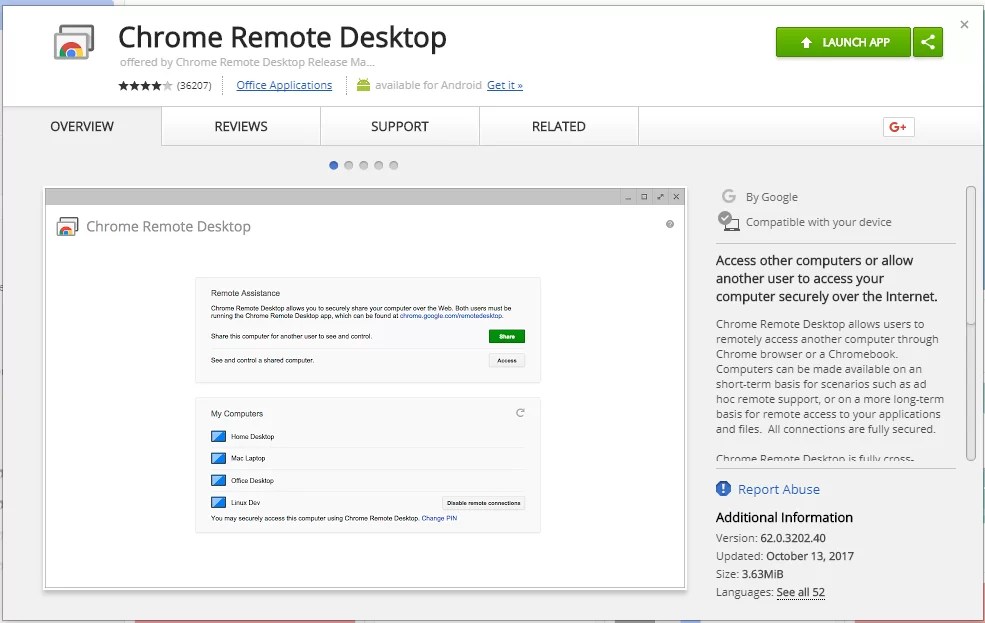Image resolution: width=985 pixels, height=623 pixels.
Task: Click the Updated: October 13, 2017 text
Action: (785, 556)
